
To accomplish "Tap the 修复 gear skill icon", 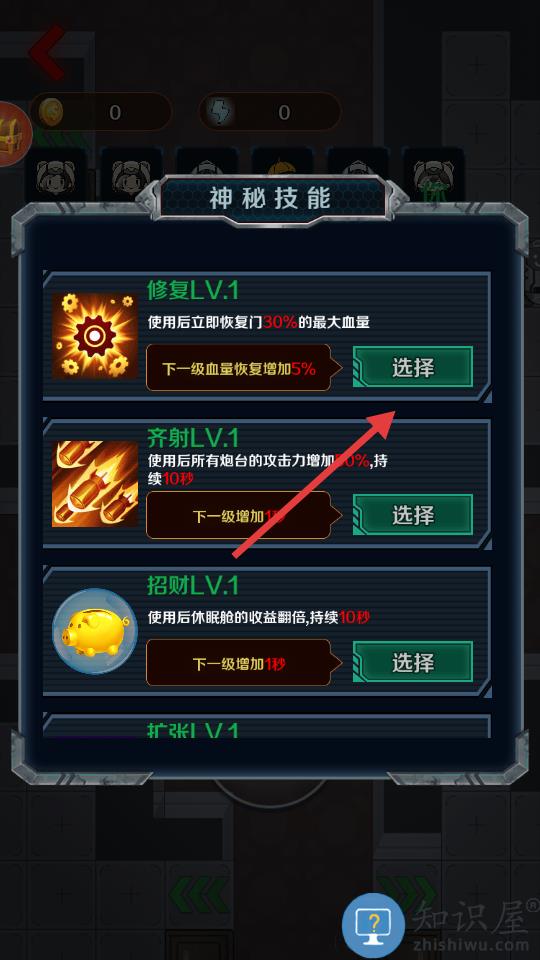I will 95,336.
